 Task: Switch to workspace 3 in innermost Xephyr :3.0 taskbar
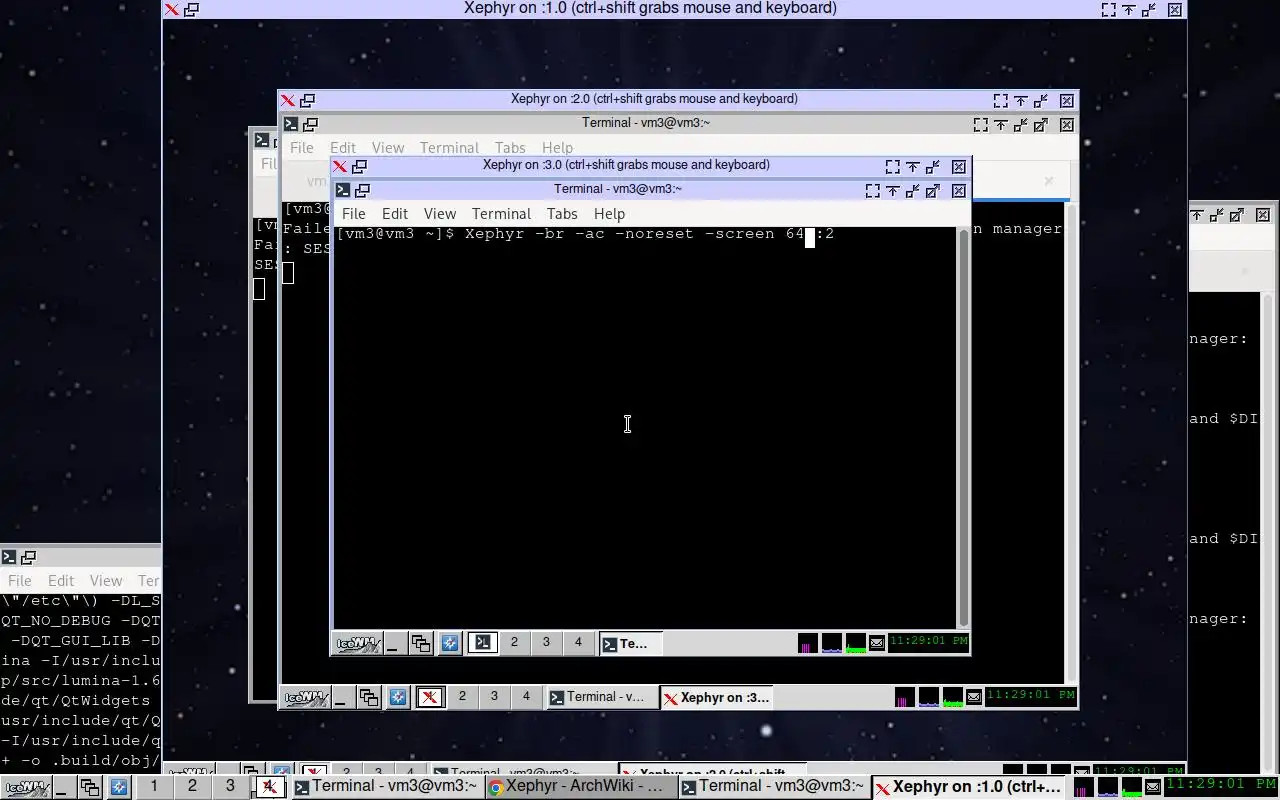(x=546, y=643)
